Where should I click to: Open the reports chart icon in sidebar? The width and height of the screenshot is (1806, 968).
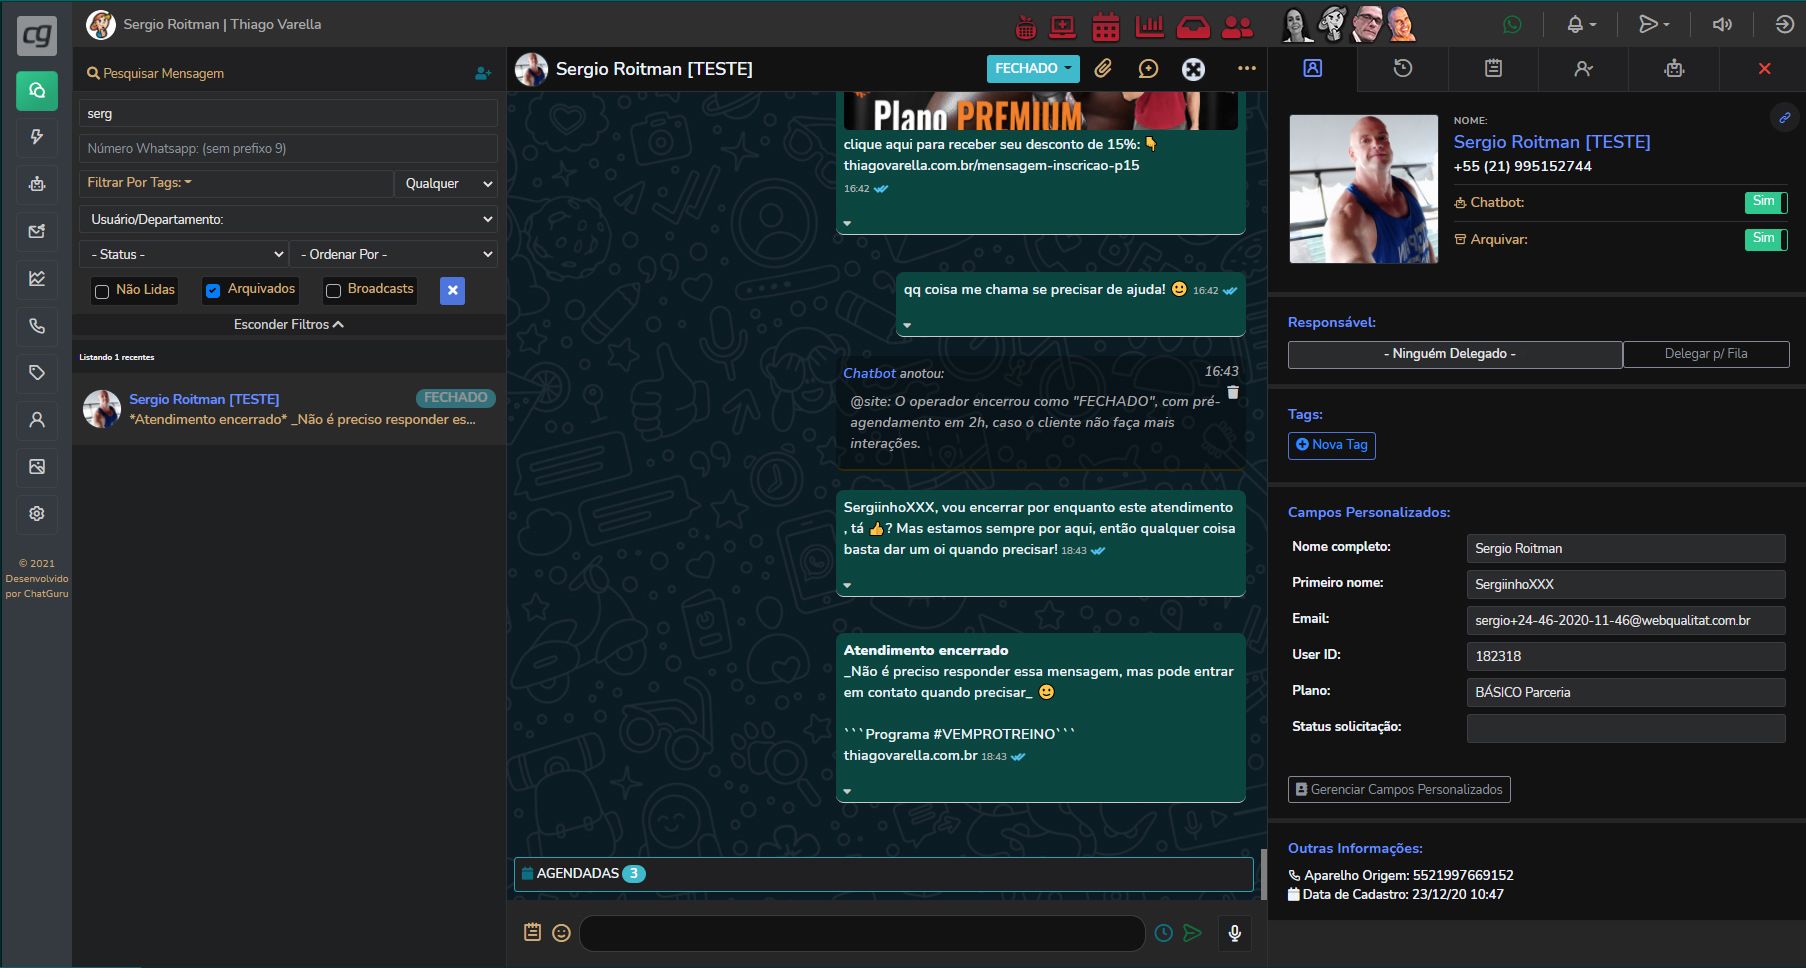[x=37, y=278]
